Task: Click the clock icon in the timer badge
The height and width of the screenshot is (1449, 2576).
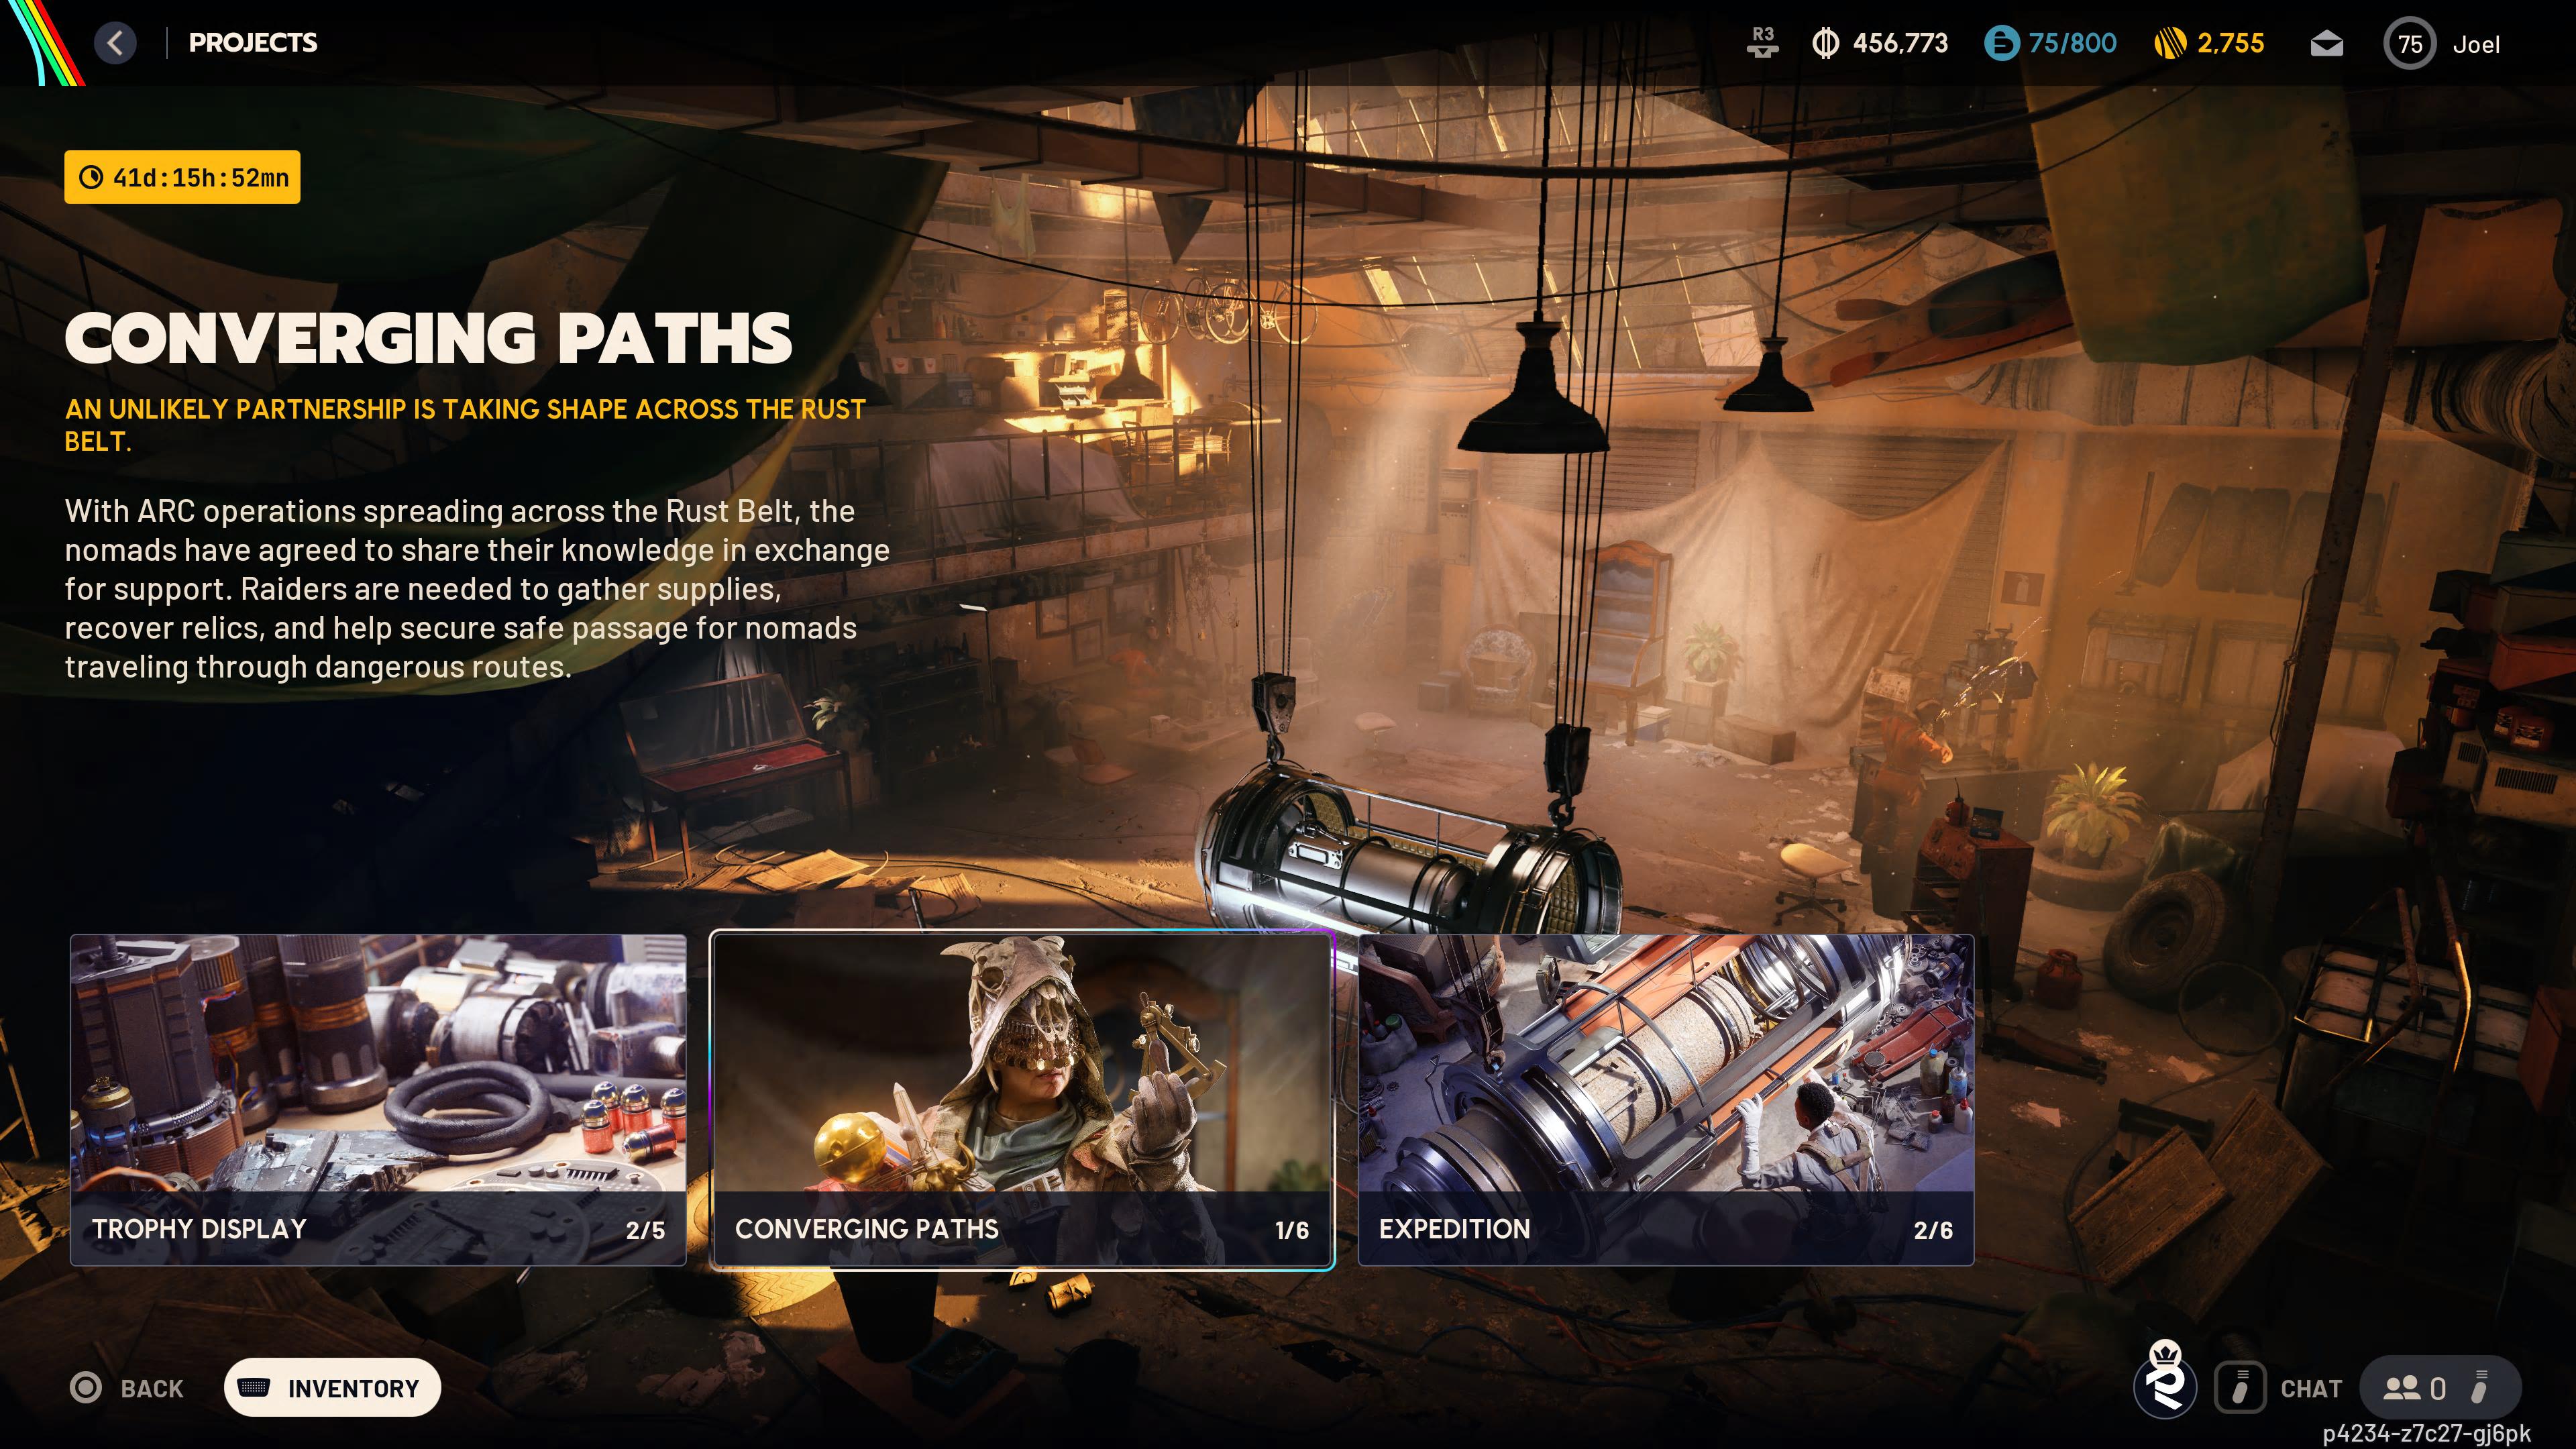Action: point(91,177)
